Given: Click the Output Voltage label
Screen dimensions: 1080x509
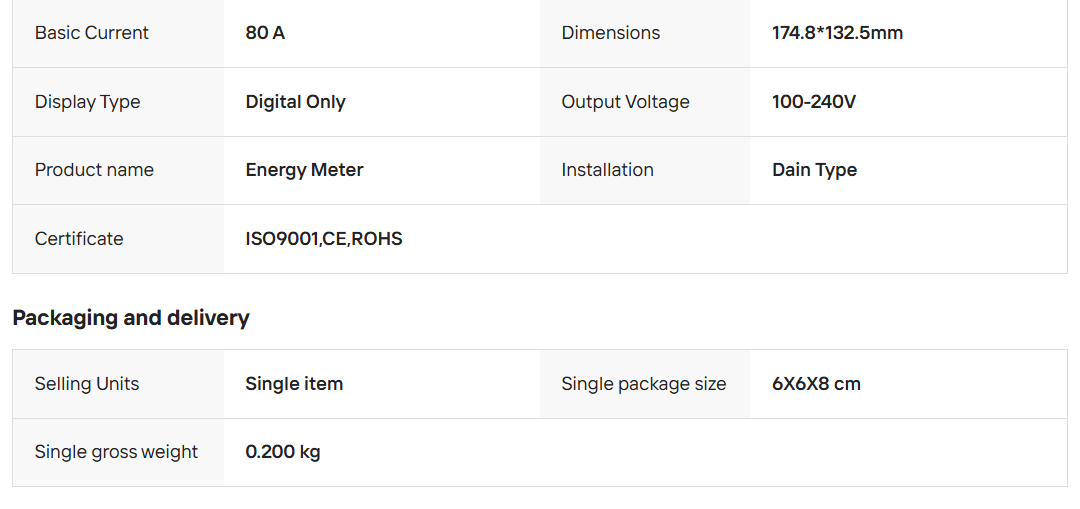Looking at the screenshot, I should pyautogui.click(x=625, y=102).
